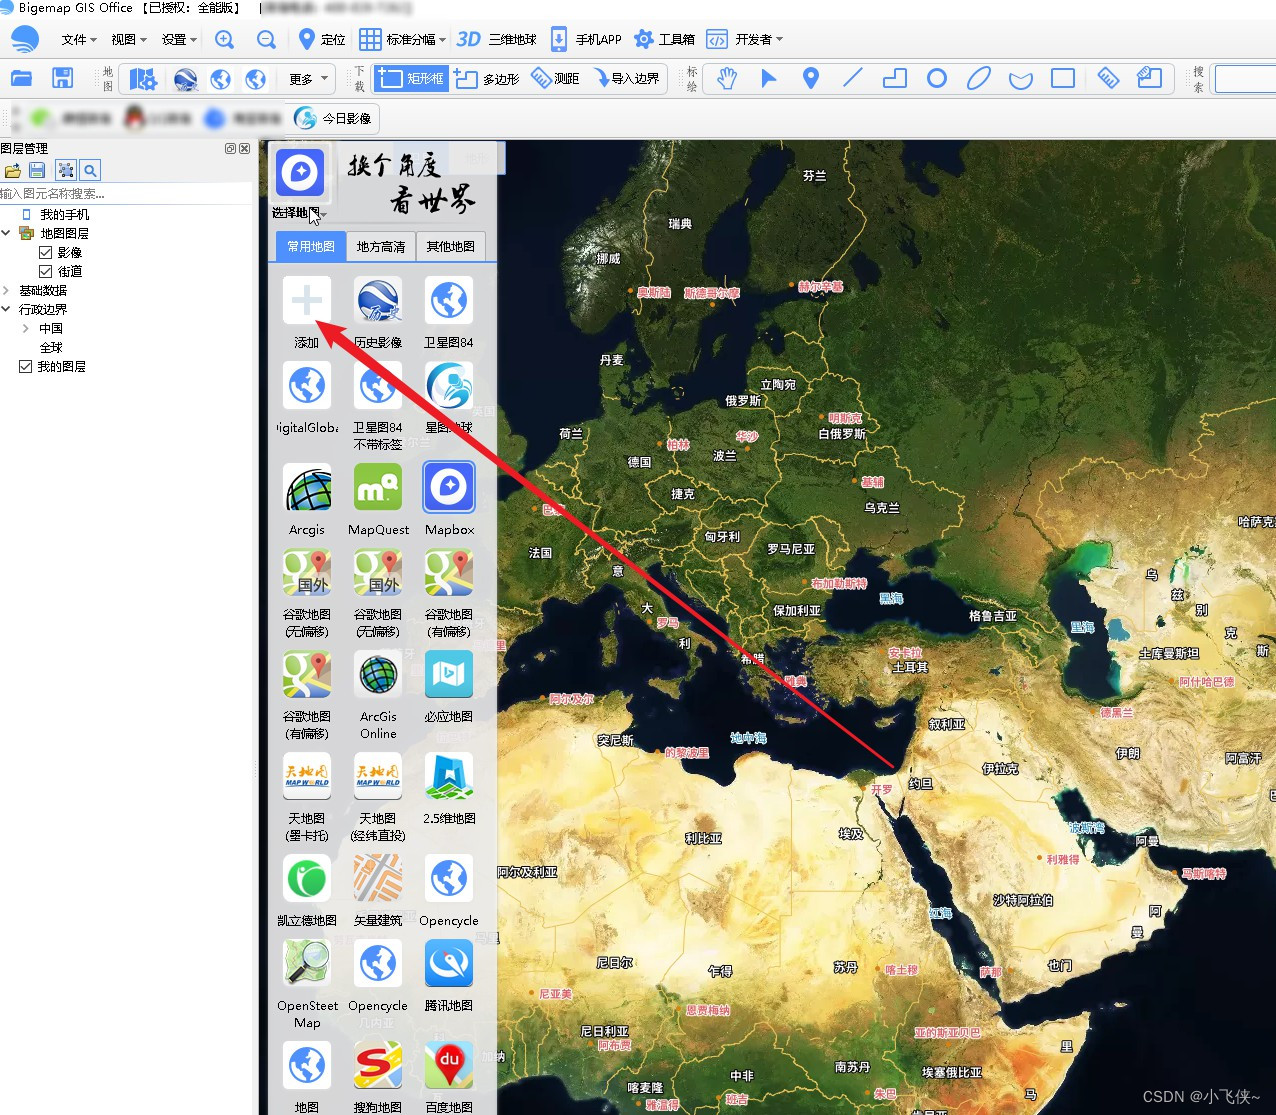Select the arrow pointer selection tool
The width and height of the screenshot is (1276, 1115).
pyautogui.click(x=768, y=78)
